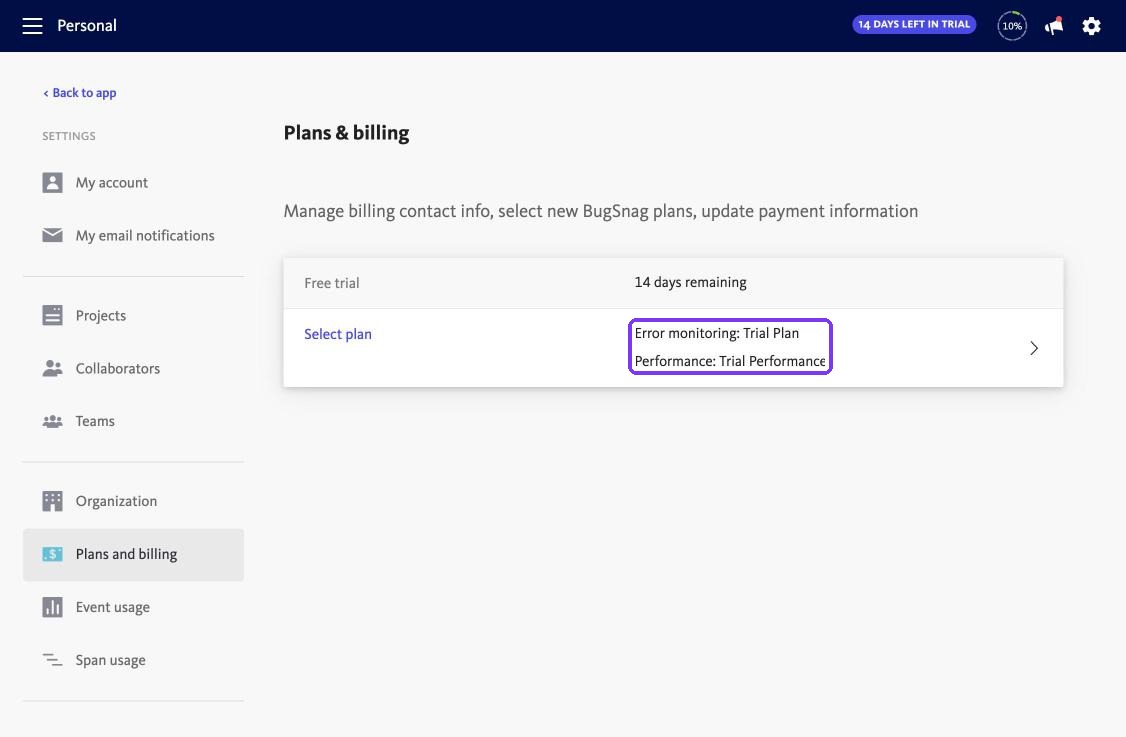Viewport: 1126px width, 737px height.
Task: Expand plan row with right chevron
Action: tap(1034, 348)
